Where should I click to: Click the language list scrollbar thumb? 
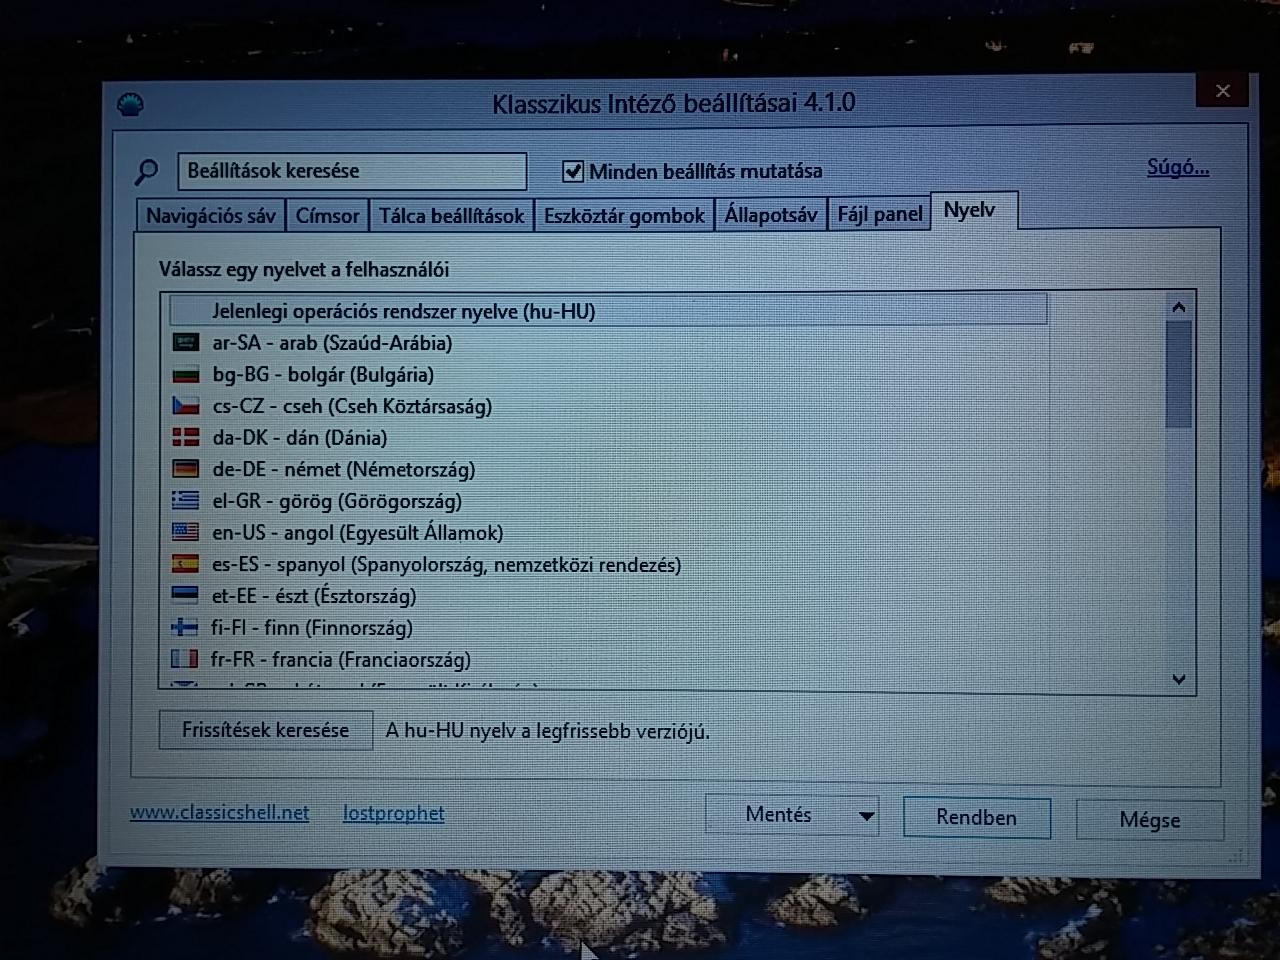1179,374
